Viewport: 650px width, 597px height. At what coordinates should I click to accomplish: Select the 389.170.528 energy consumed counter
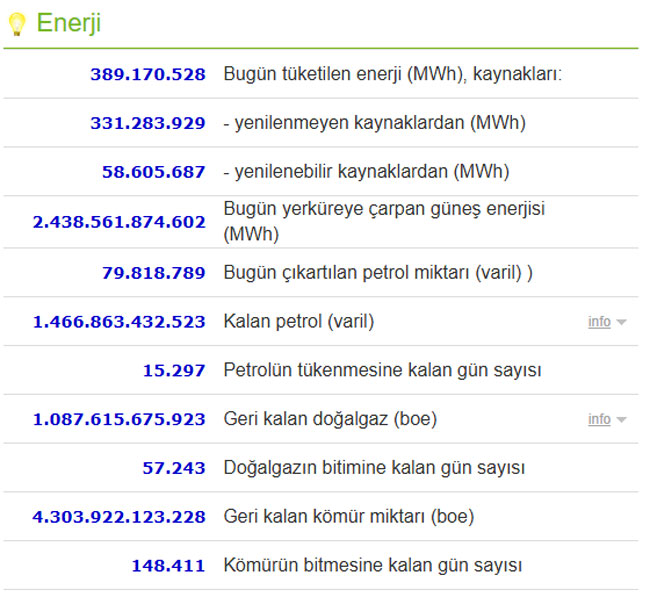click(x=147, y=74)
